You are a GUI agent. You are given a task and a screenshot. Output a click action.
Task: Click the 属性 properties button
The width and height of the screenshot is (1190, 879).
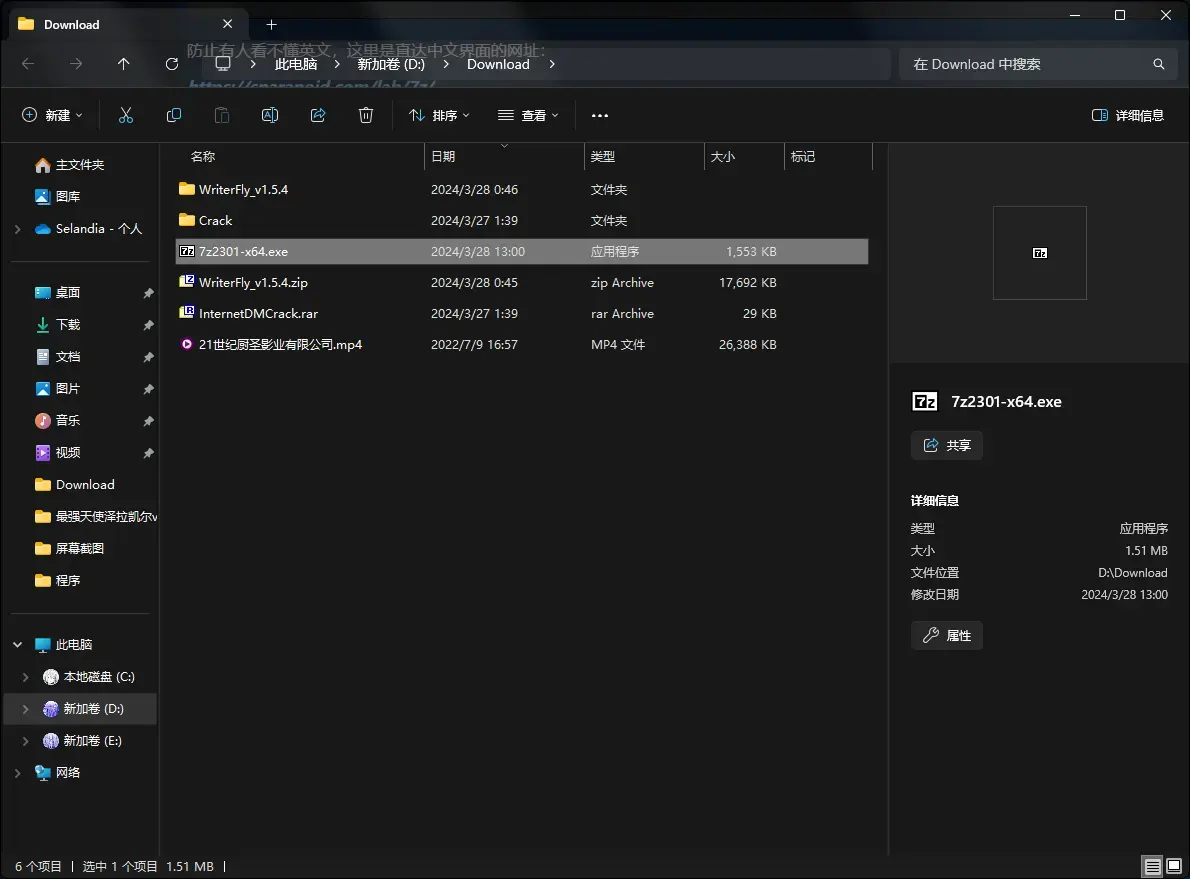point(946,636)
